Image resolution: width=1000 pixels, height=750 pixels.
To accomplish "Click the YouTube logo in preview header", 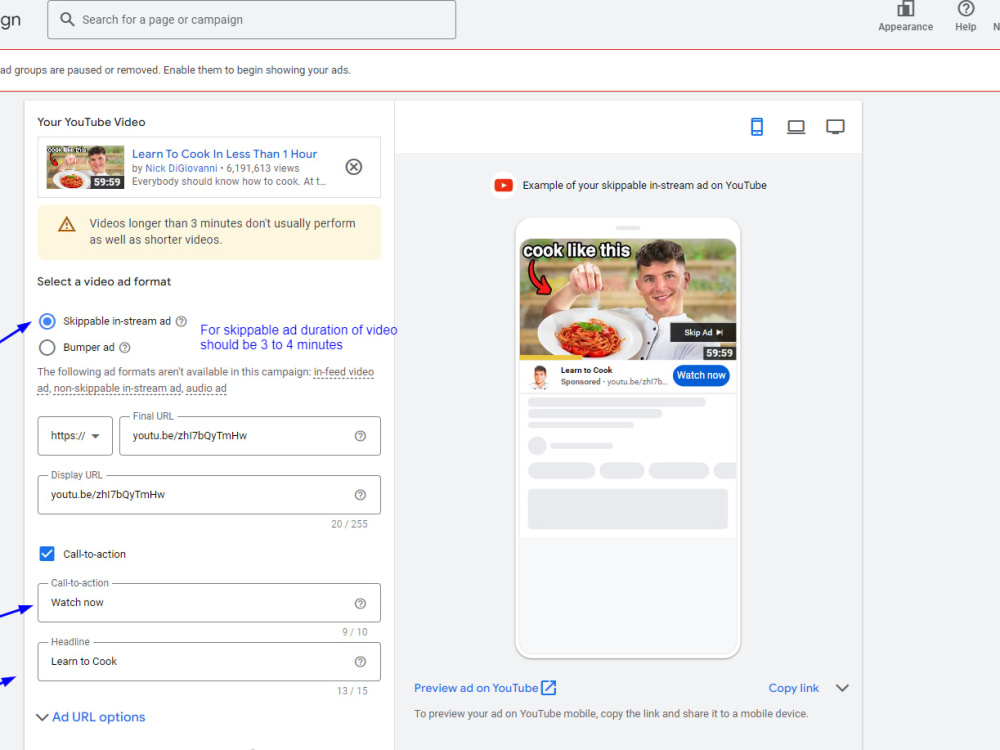I will 503,186.
